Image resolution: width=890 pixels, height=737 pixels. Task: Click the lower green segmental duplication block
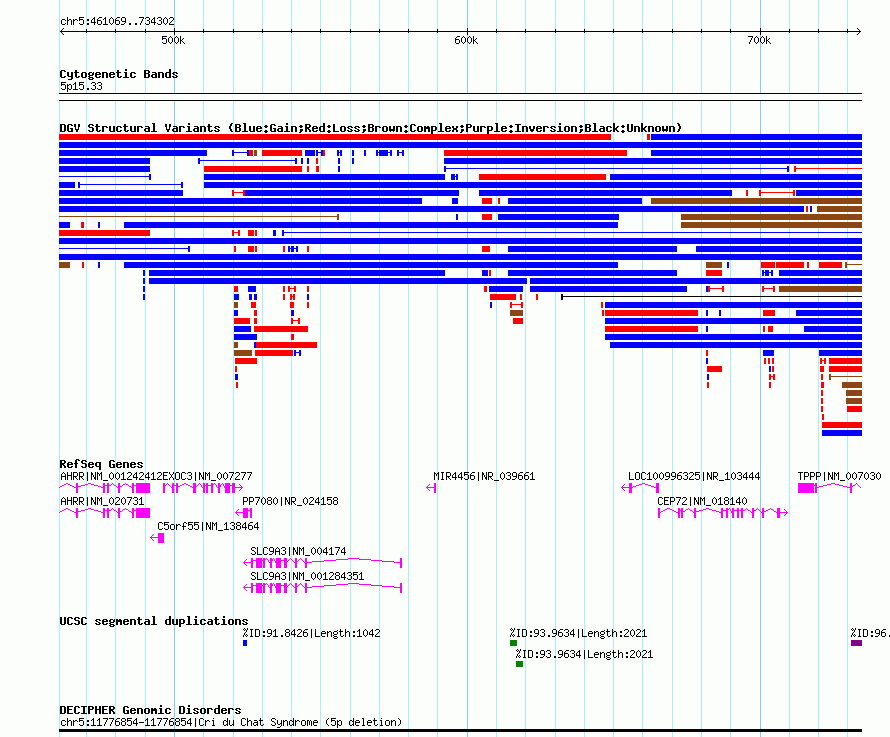(519, 664)
